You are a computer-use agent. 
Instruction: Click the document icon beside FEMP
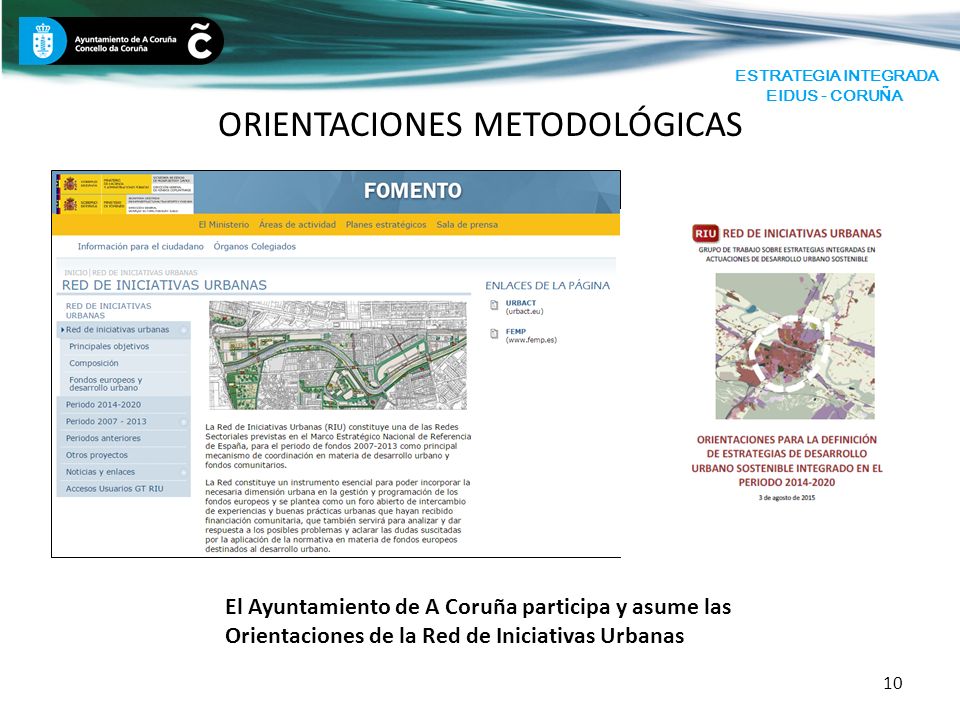[x=494, y=334]
